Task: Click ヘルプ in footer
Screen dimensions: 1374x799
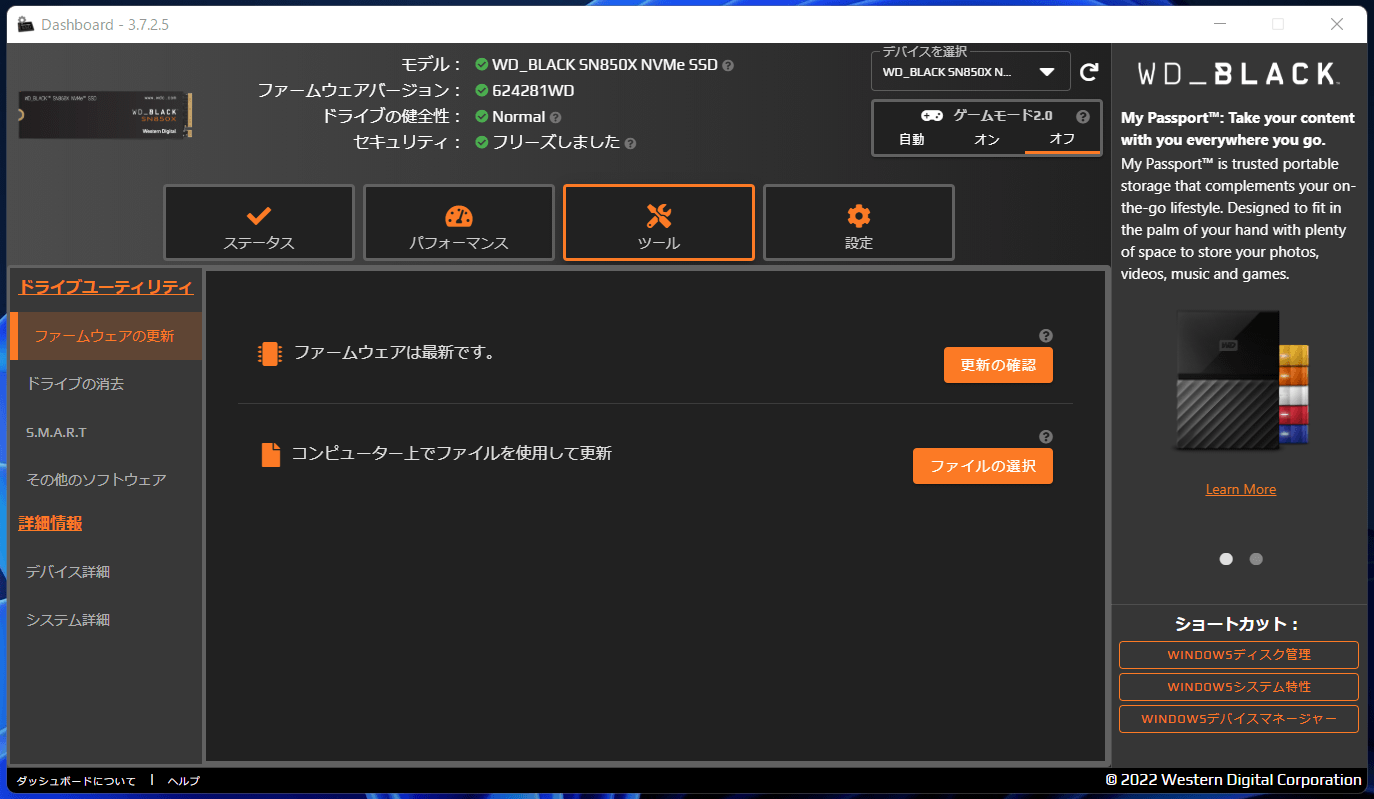Action: 184,781
